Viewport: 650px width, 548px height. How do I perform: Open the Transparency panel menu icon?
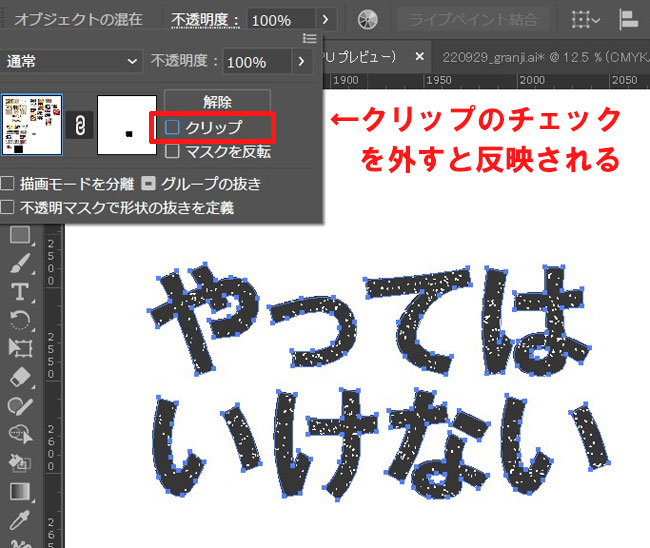[x=310, y=38]
